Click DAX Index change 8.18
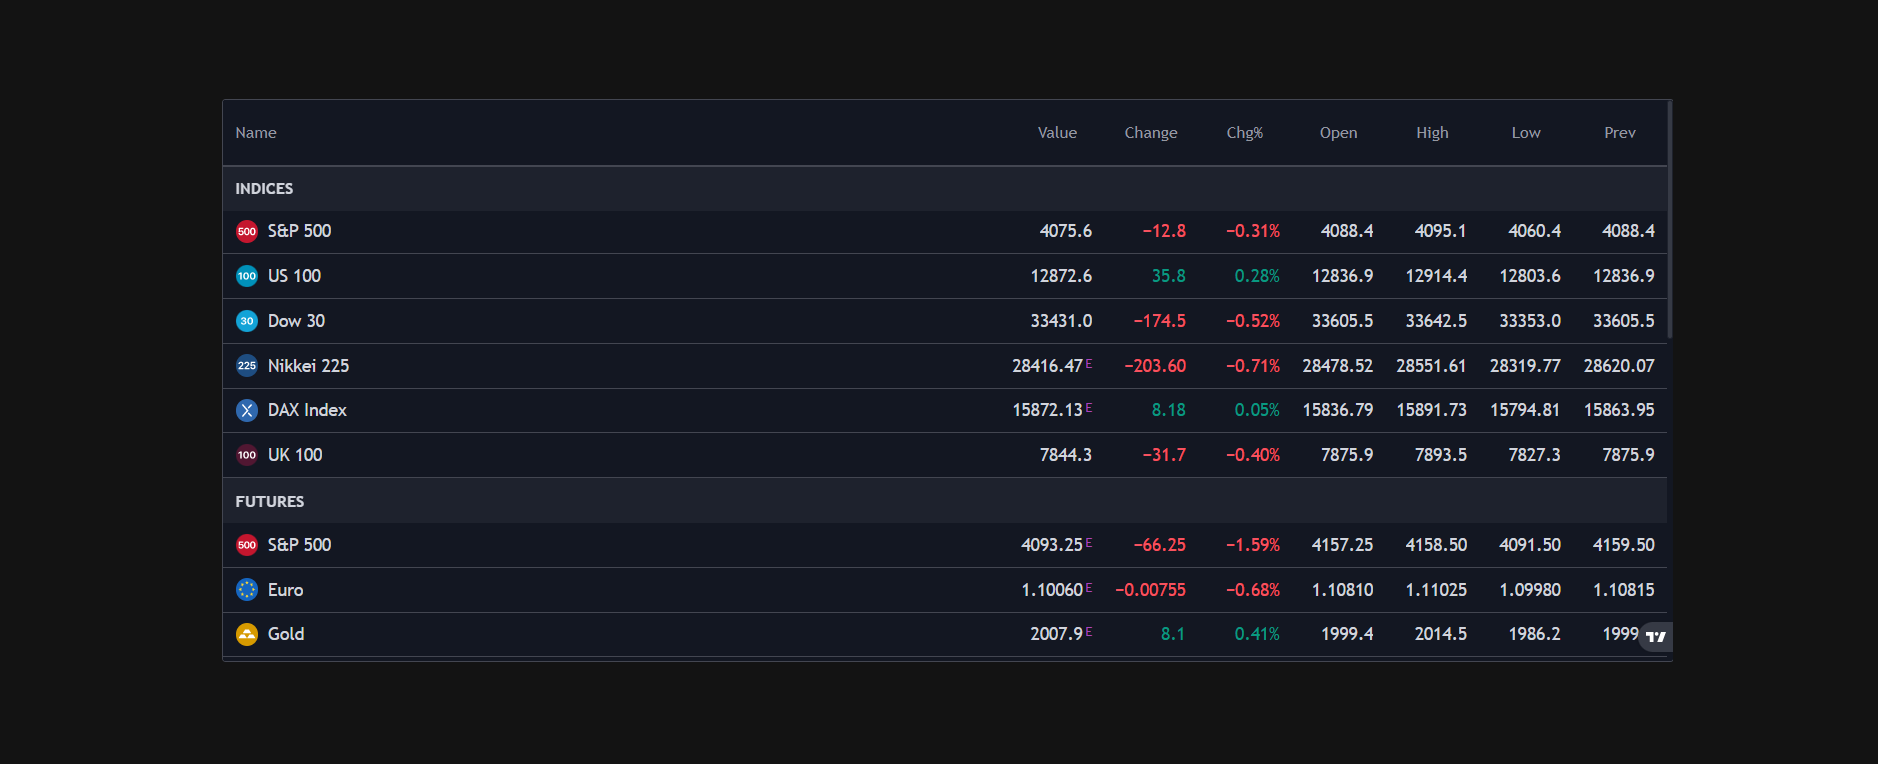This screenshot has height=764, width=1878. [1168, 410]
